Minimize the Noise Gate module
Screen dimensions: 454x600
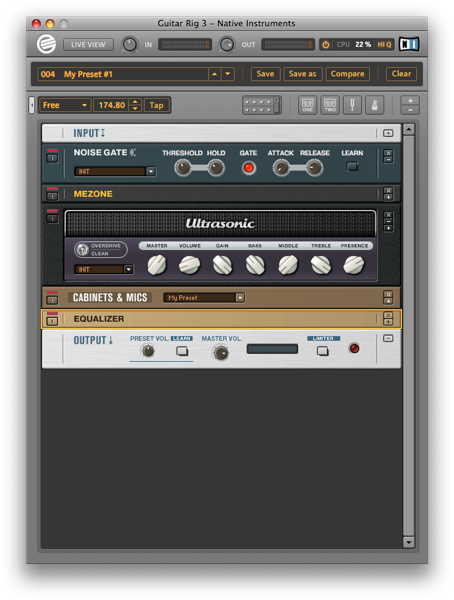pos(388,160)
